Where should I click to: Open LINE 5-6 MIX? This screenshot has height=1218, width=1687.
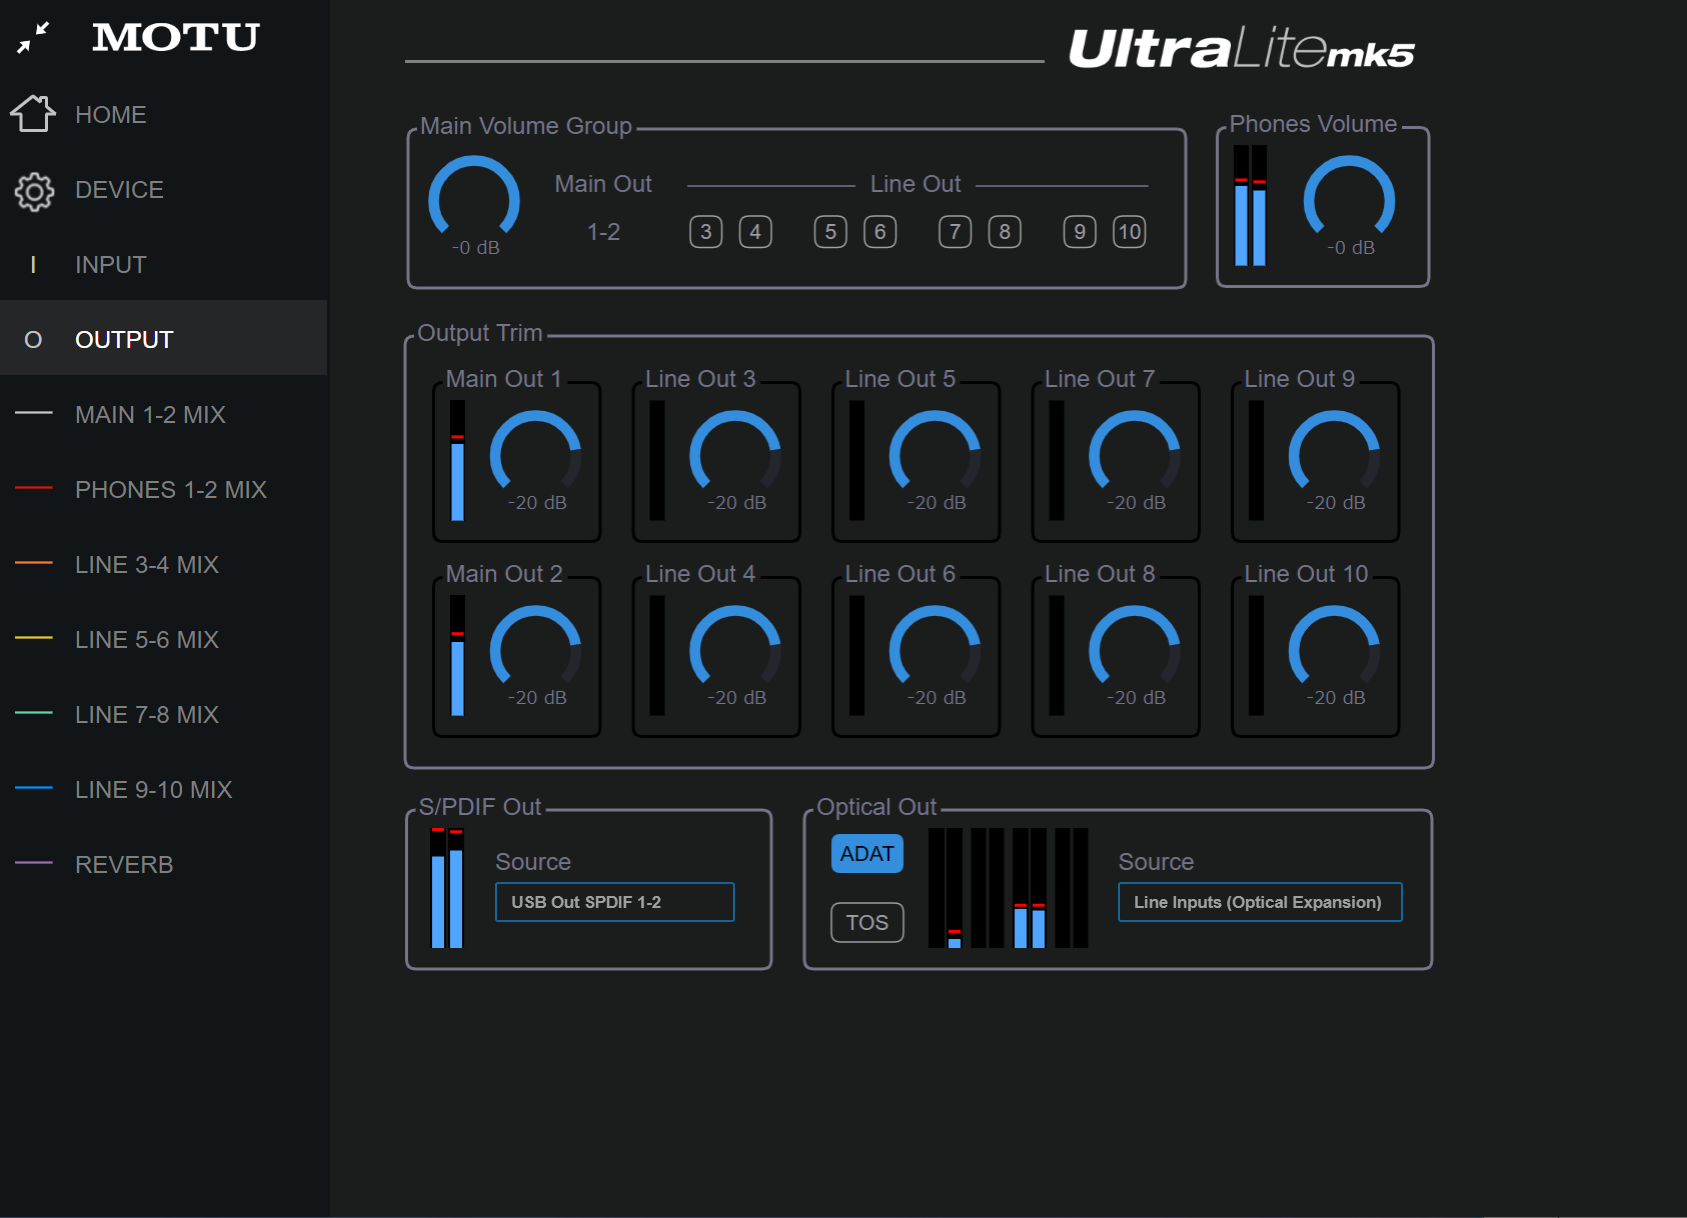click(164, 639)
